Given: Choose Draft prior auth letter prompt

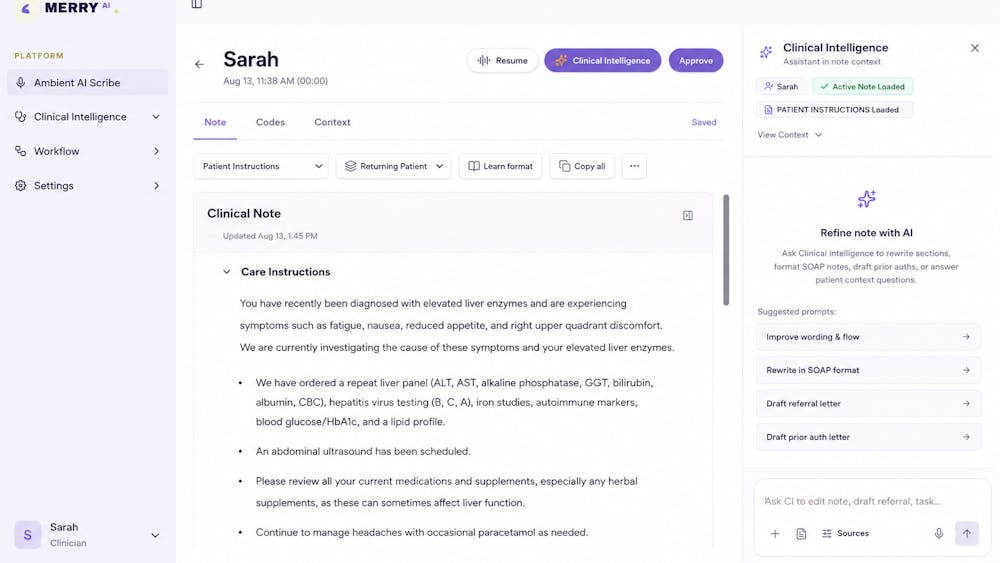Looking at the screenshot, I should tap(868, 437).
